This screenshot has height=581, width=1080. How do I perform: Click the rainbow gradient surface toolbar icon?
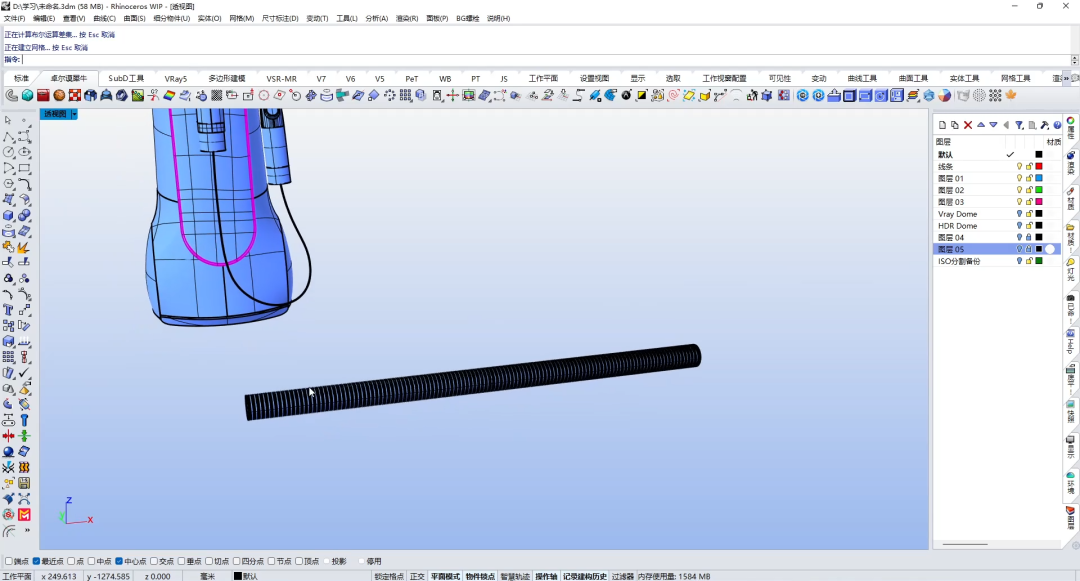(169, 95)
